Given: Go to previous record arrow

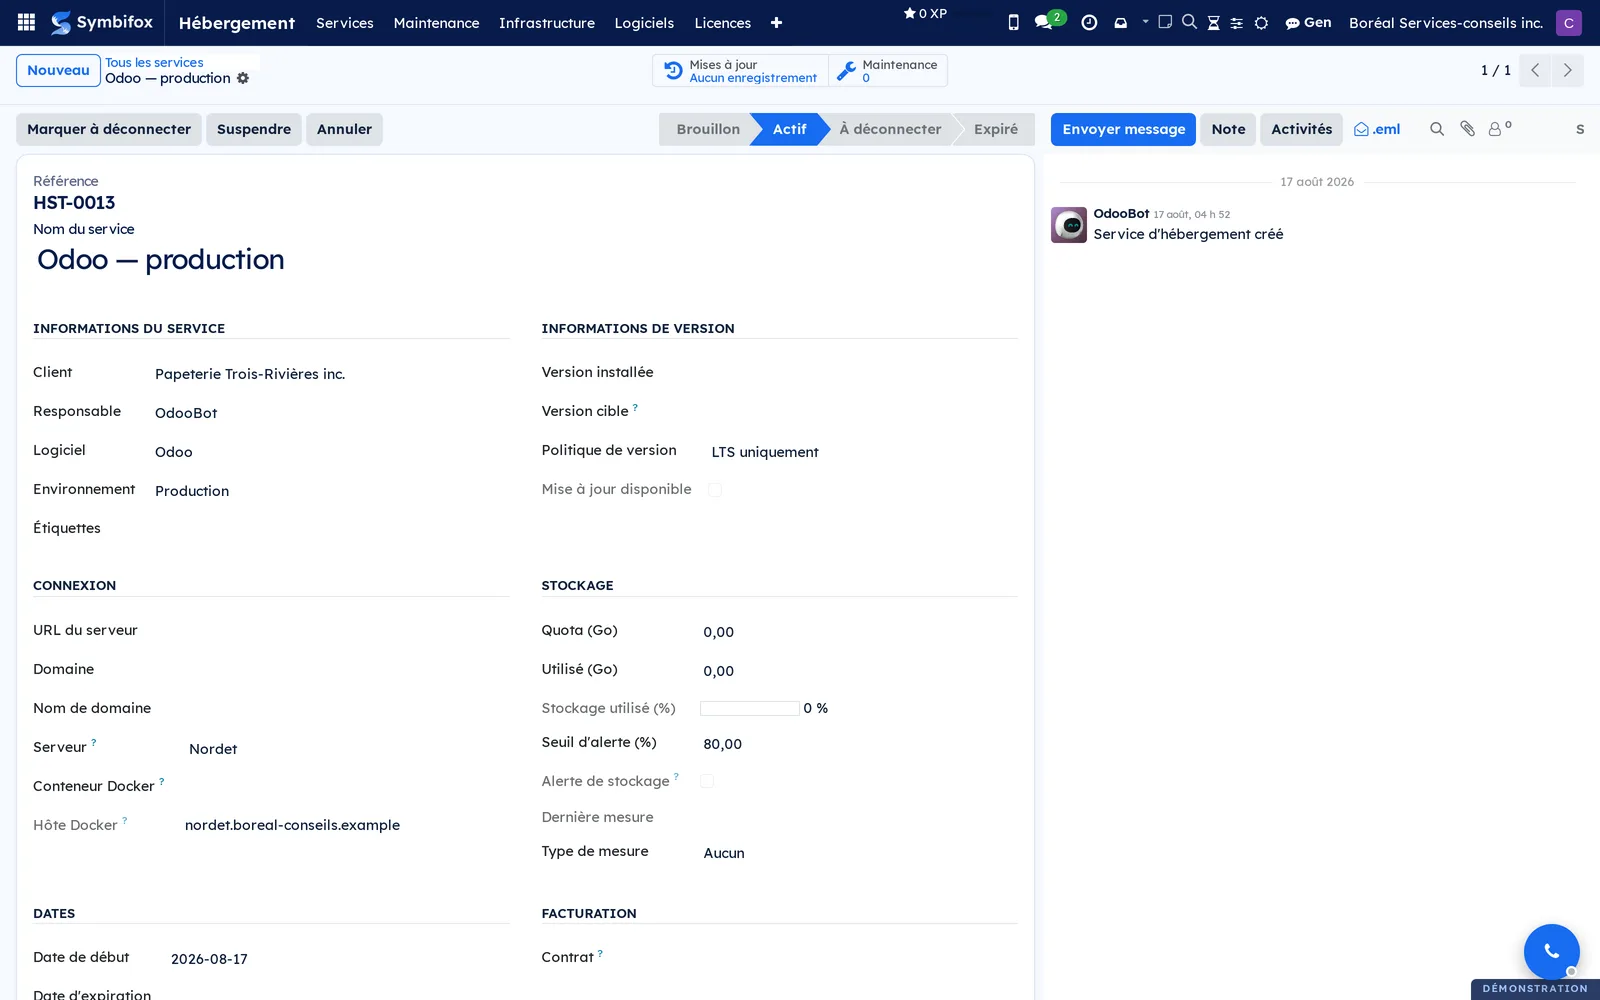Looking at the screenshot, I should point(1535,70).
